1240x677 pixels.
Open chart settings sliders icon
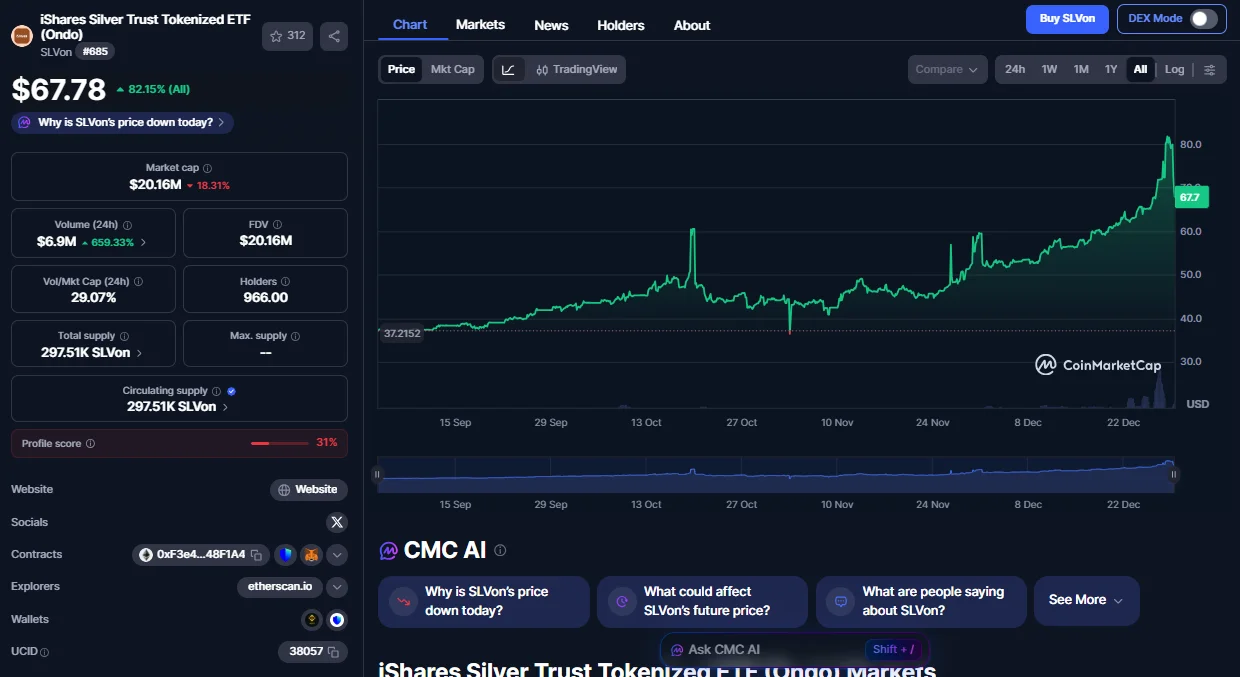pos(1210,70)
